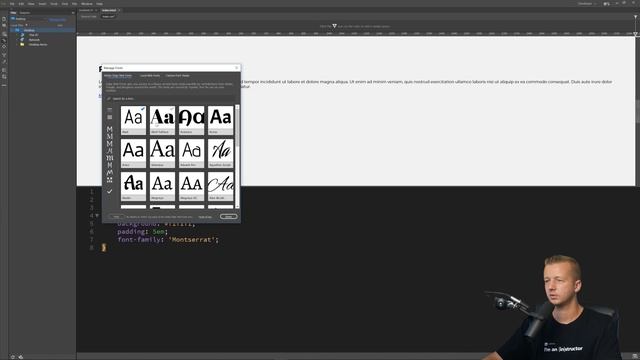Click the File Management toolbar icon
Viewport: 640px width, 360px height.
pos(4,26)
